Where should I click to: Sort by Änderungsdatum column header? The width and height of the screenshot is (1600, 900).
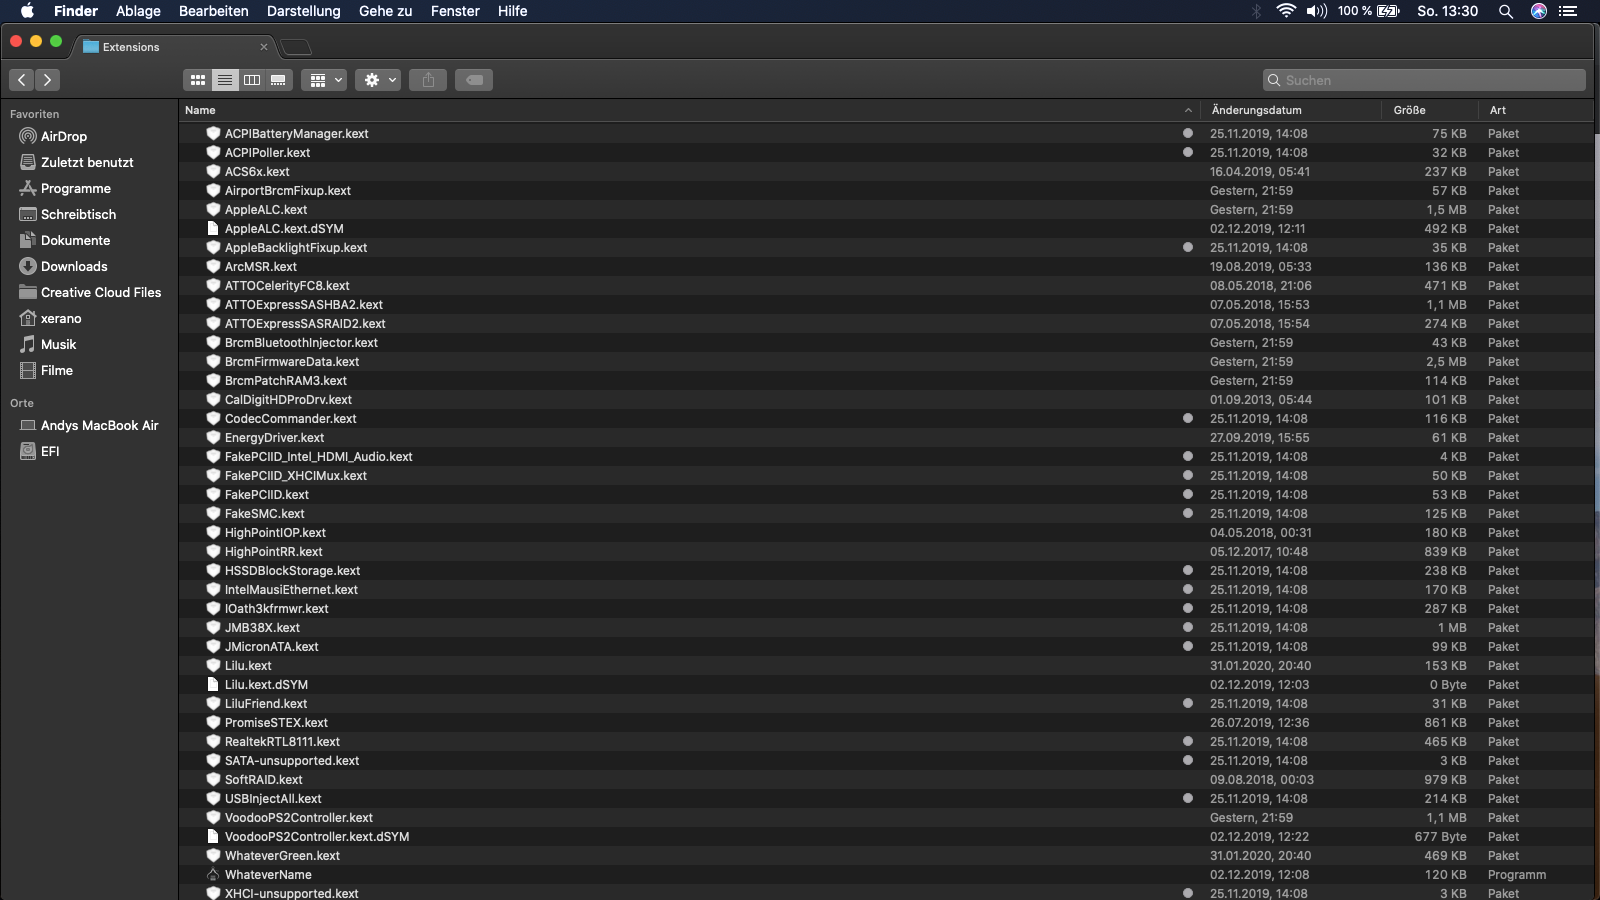click(x=1292, y=110)
